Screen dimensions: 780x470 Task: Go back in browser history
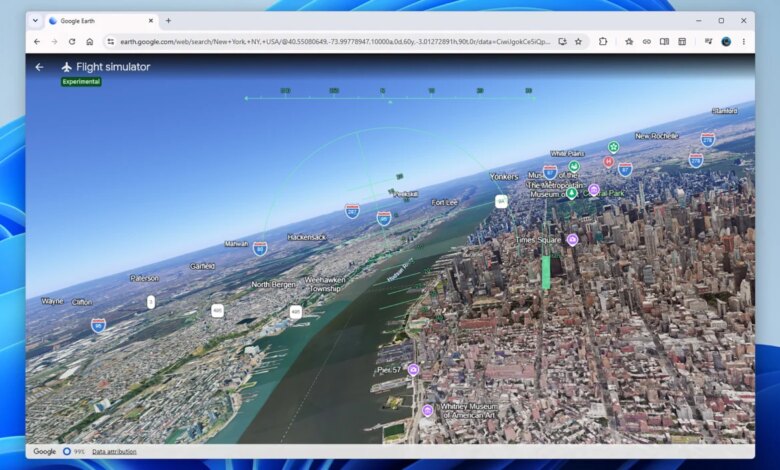coord(37,42)
